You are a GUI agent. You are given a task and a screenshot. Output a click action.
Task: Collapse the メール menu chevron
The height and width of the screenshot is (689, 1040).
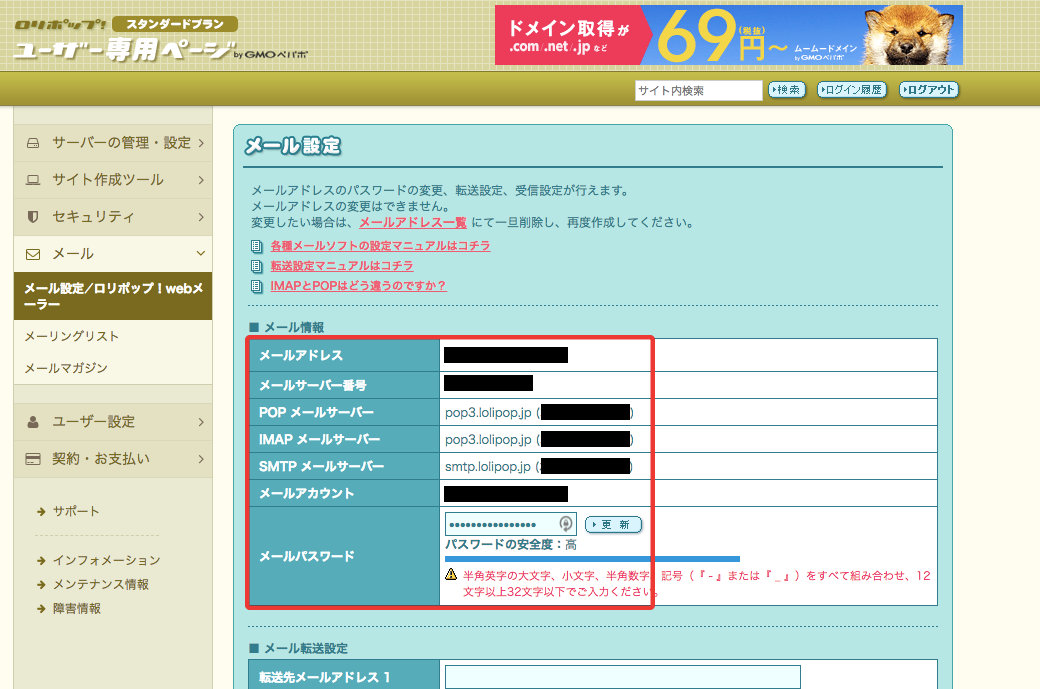(201, 254)
